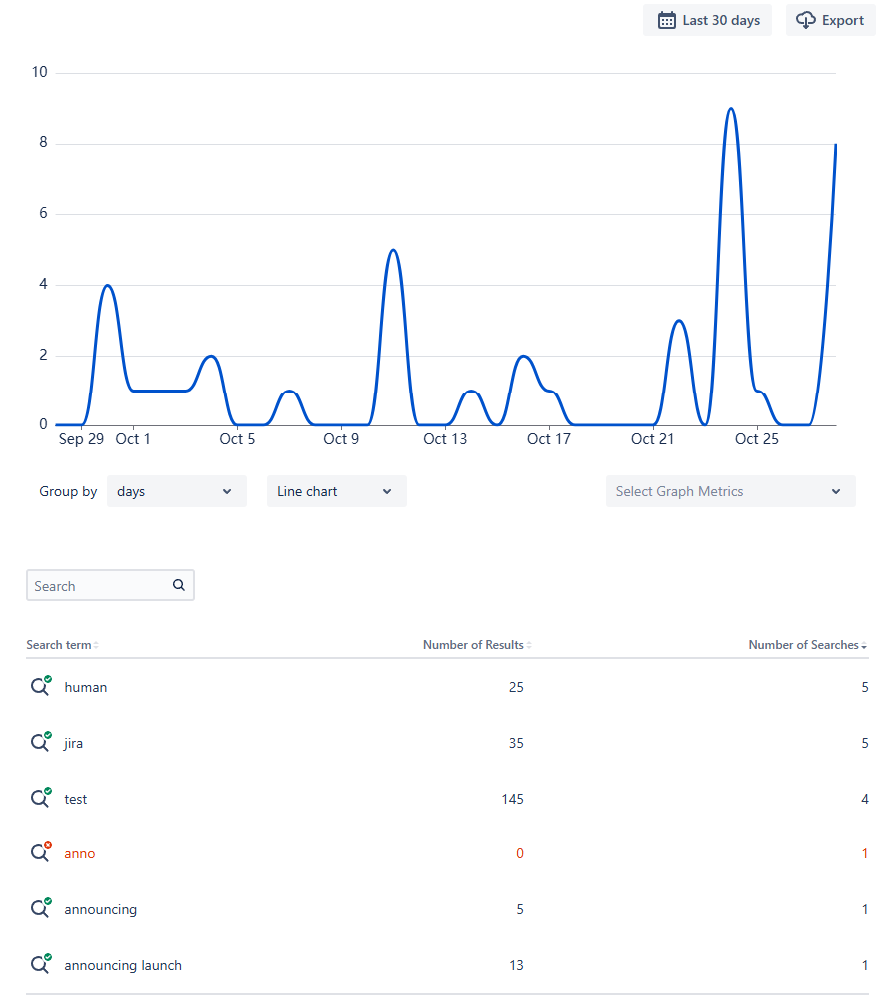The image size is (895, 1001).
Task: Click the failed search icon beside 'anno'
Action: (40, 853)
